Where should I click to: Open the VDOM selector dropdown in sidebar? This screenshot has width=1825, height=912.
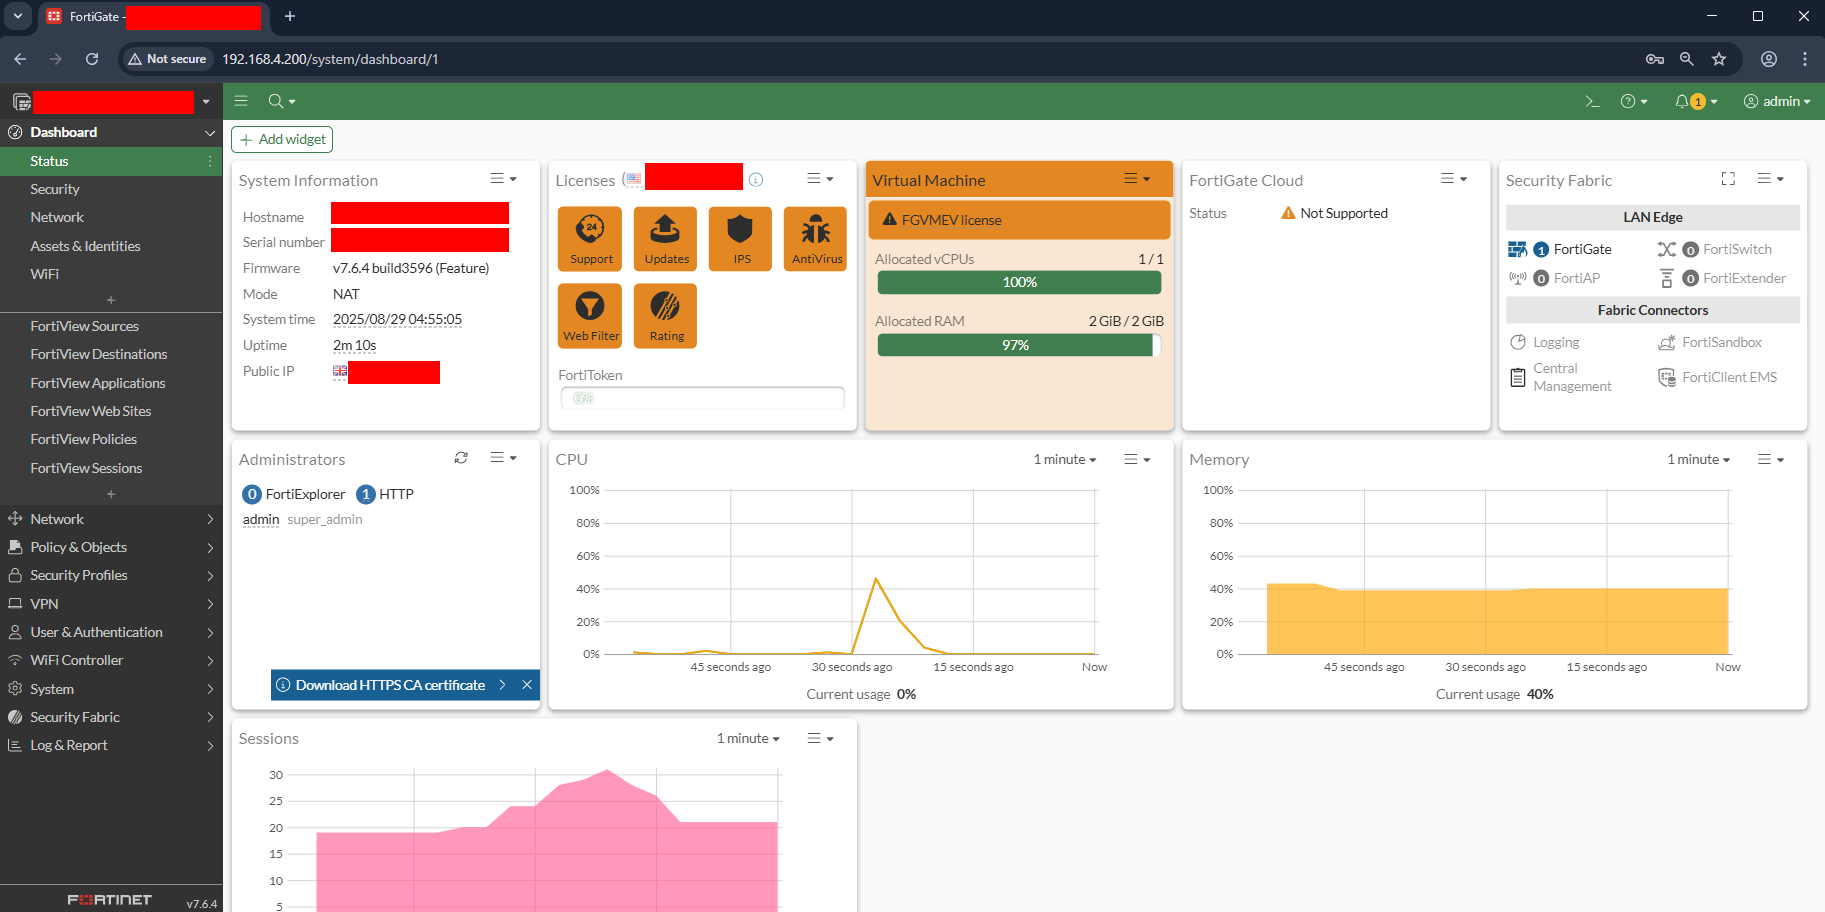[x=206, y=102]
